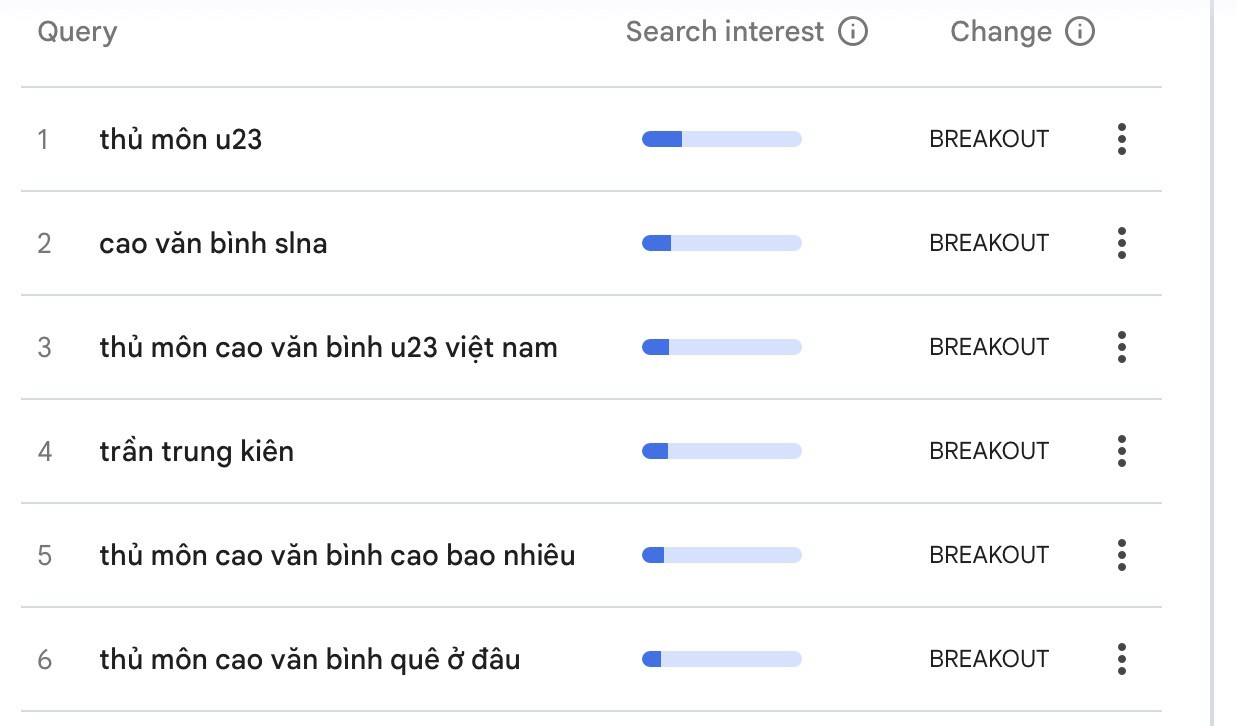1236x726 pixels.
Task: Click the interest bar for 'trần trung kiên'
Action: pos(720,451)
